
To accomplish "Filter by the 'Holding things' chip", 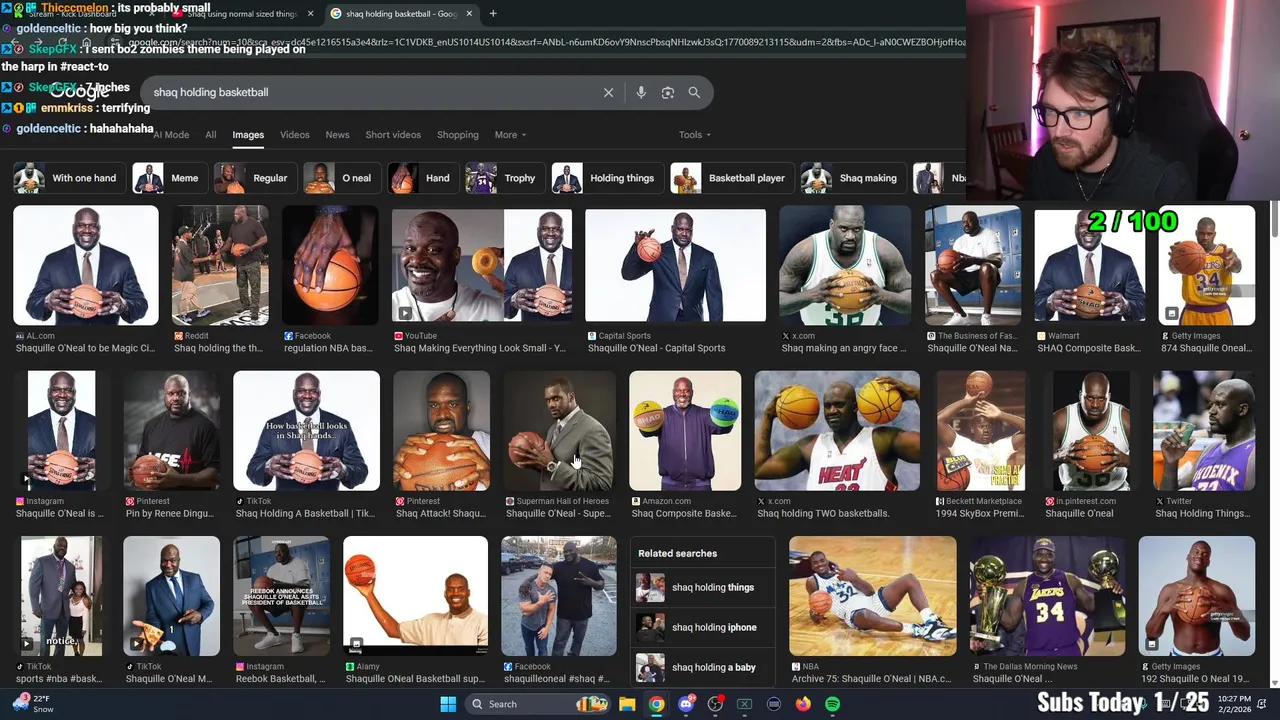I will (606, 178).
